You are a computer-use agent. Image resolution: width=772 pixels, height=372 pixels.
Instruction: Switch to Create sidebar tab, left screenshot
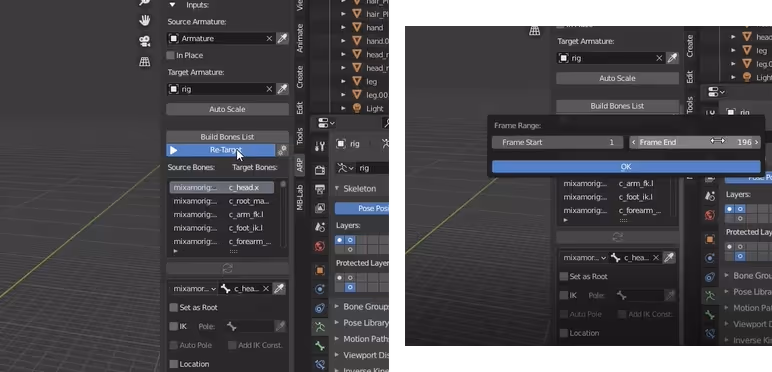(x=300, y=77)
